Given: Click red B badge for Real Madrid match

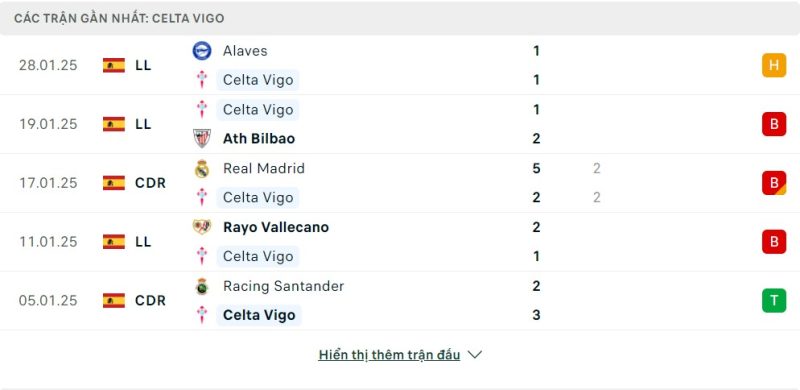Looking at the screenshot, I should pos(774,183).
